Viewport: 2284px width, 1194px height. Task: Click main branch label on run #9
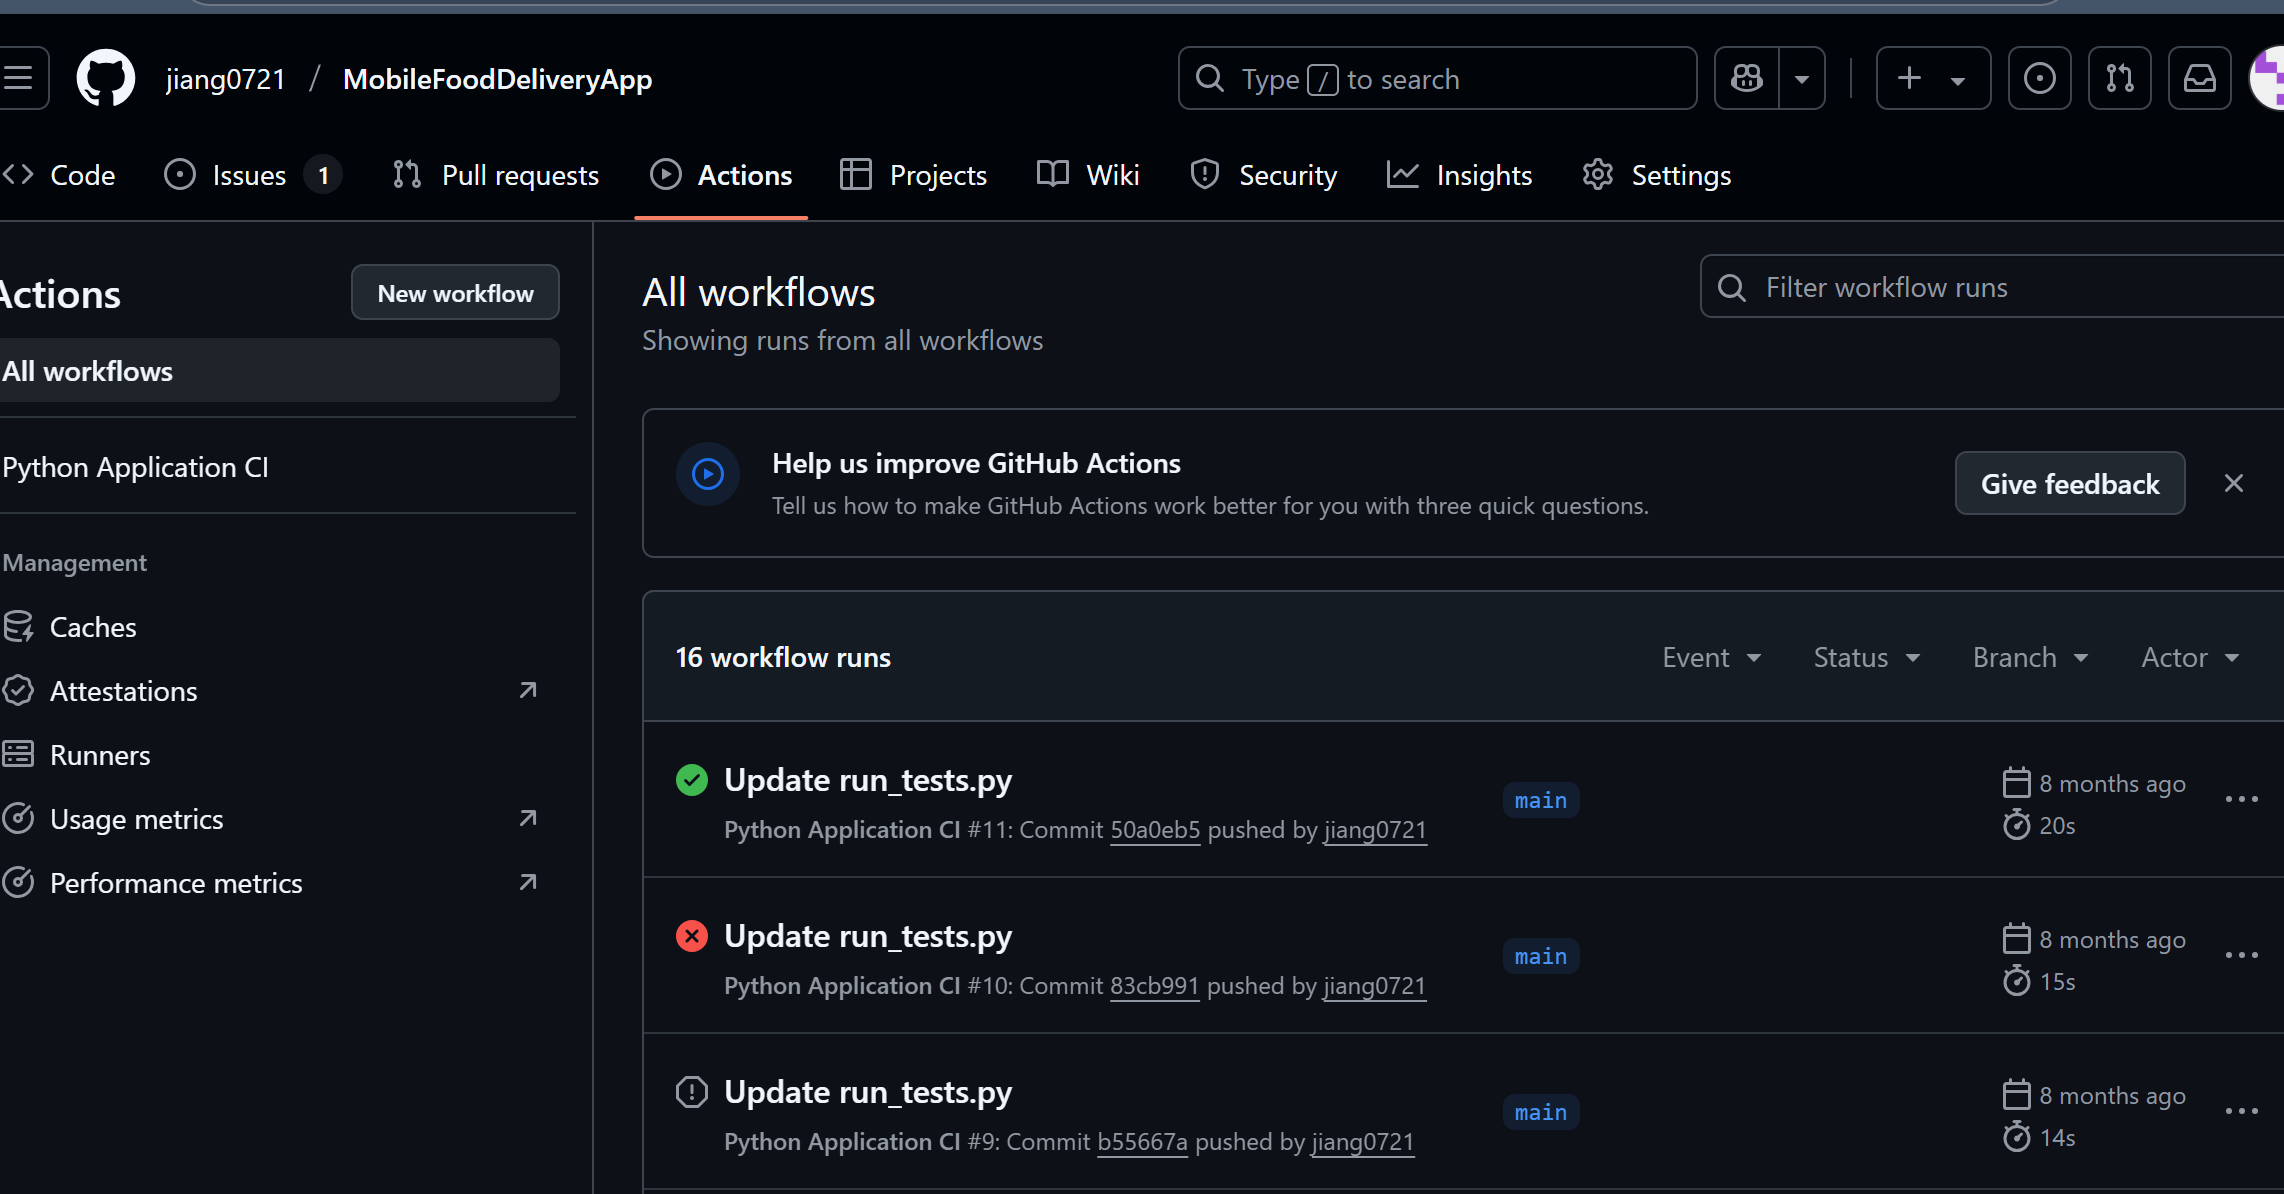click(1541, 1112)
